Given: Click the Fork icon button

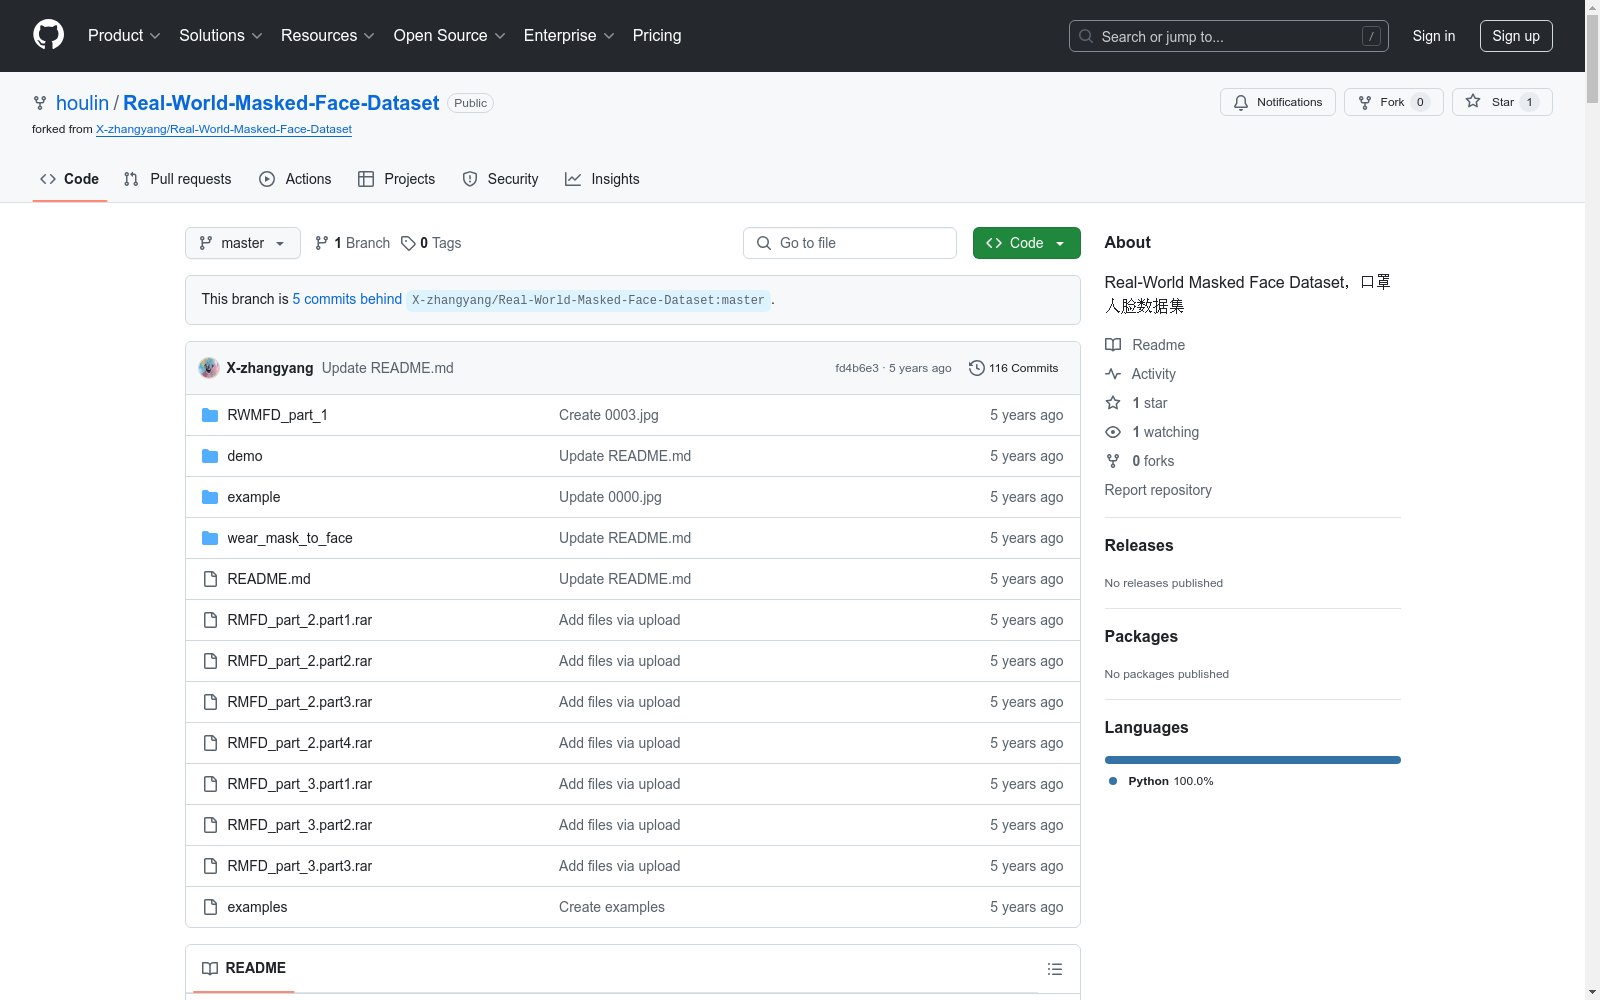Looking at the screenshot, I should pyautogui.click(x=1365, y=102).
